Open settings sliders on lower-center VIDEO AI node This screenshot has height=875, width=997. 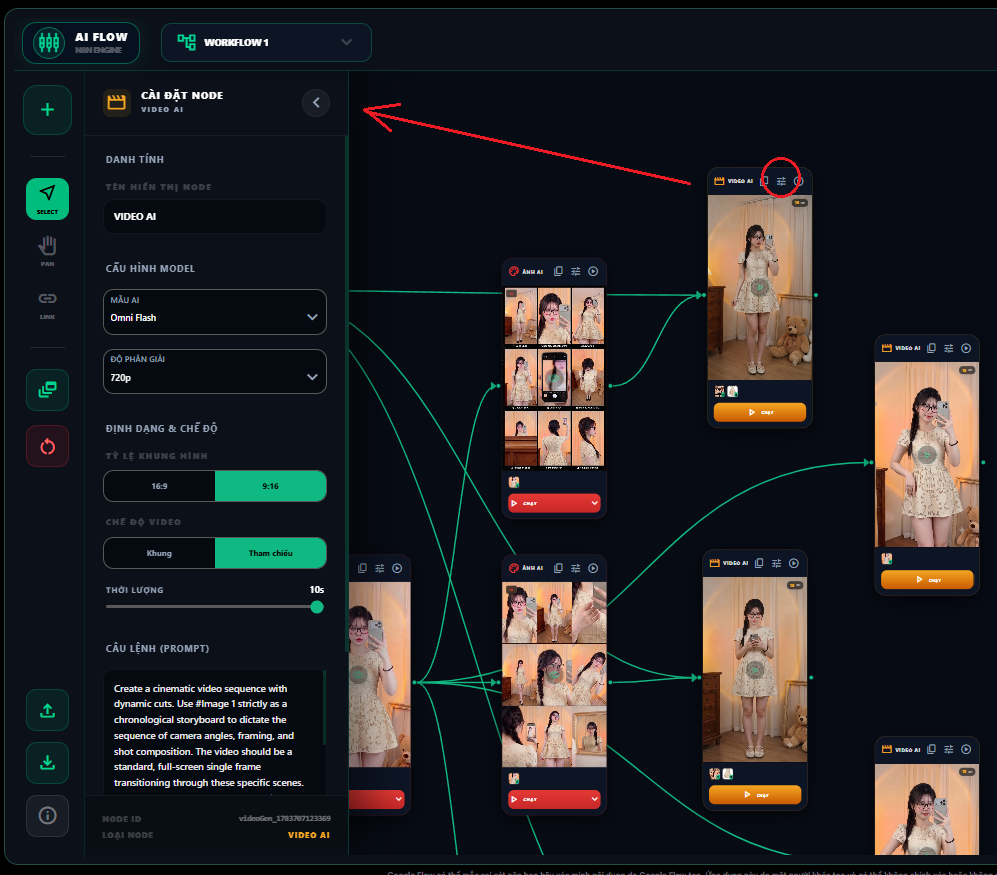point(776,563)
